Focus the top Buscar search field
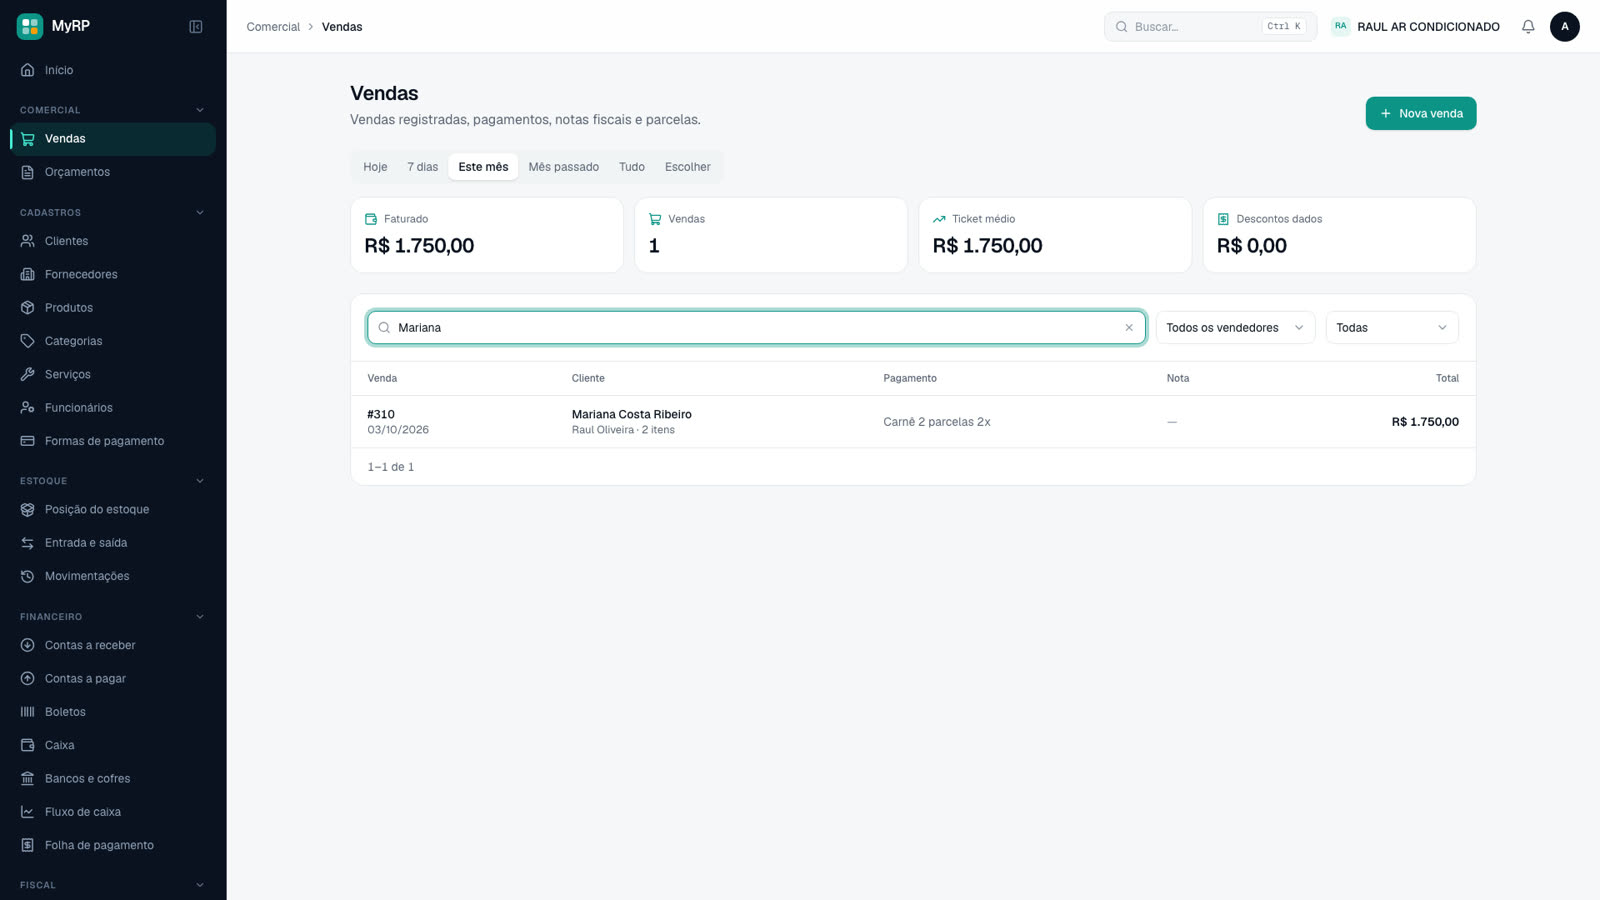Viewport: 1600px width, 900px height. tap(1210, 27)
